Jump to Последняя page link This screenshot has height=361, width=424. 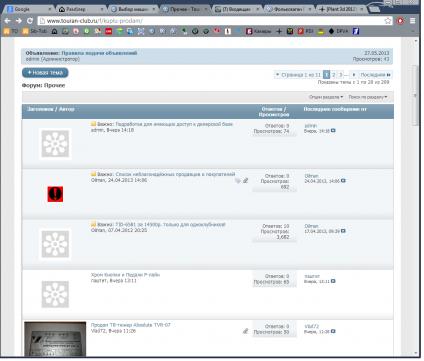[x=375, y=75]
